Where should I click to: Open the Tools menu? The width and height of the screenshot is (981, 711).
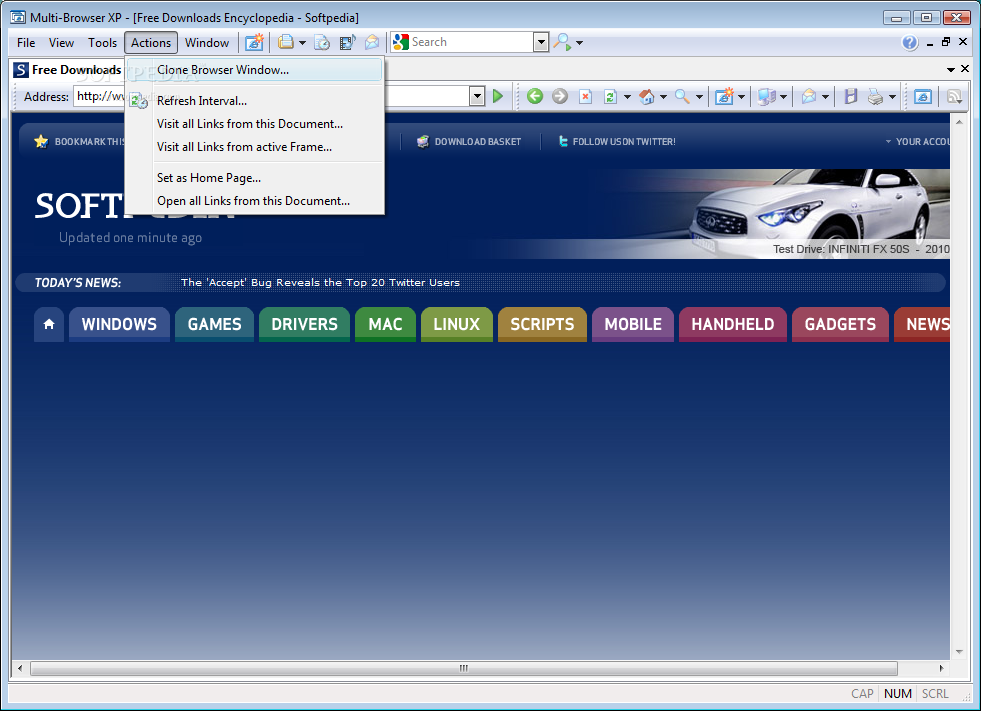pyautogui.click(x=102, y=43)
